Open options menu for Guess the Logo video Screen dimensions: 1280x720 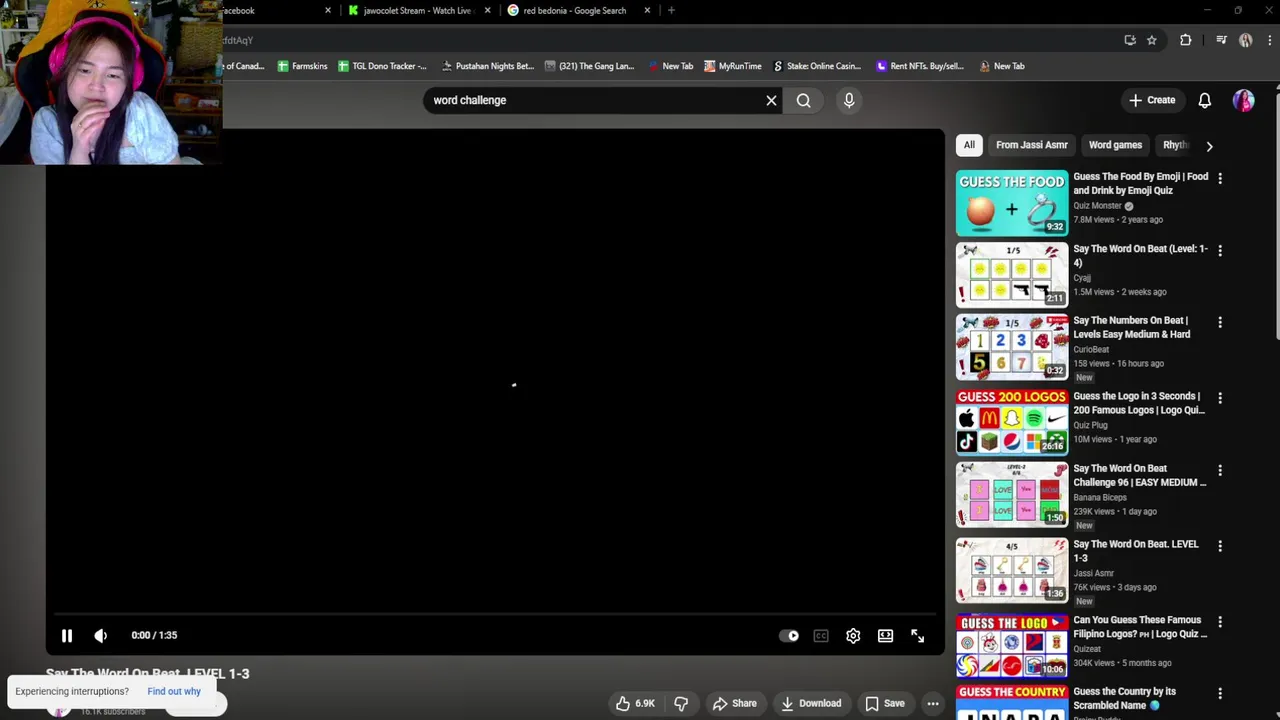tap(1219, 398)
